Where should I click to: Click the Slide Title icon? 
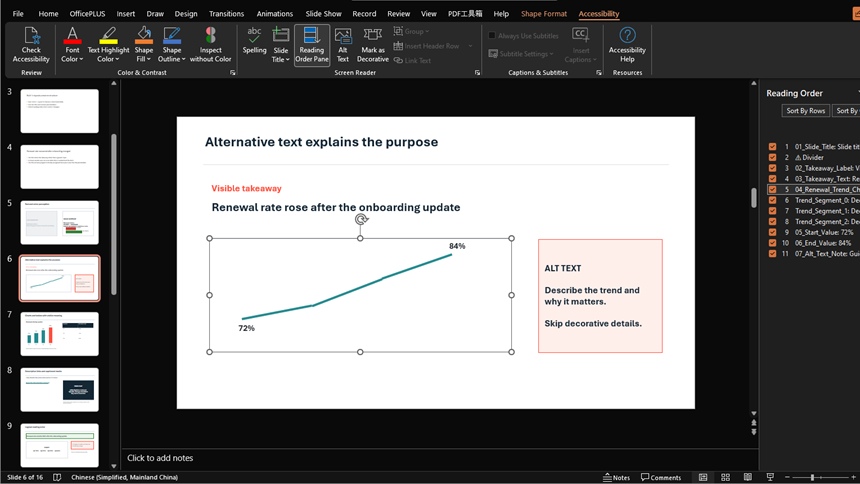click(280, 35)
